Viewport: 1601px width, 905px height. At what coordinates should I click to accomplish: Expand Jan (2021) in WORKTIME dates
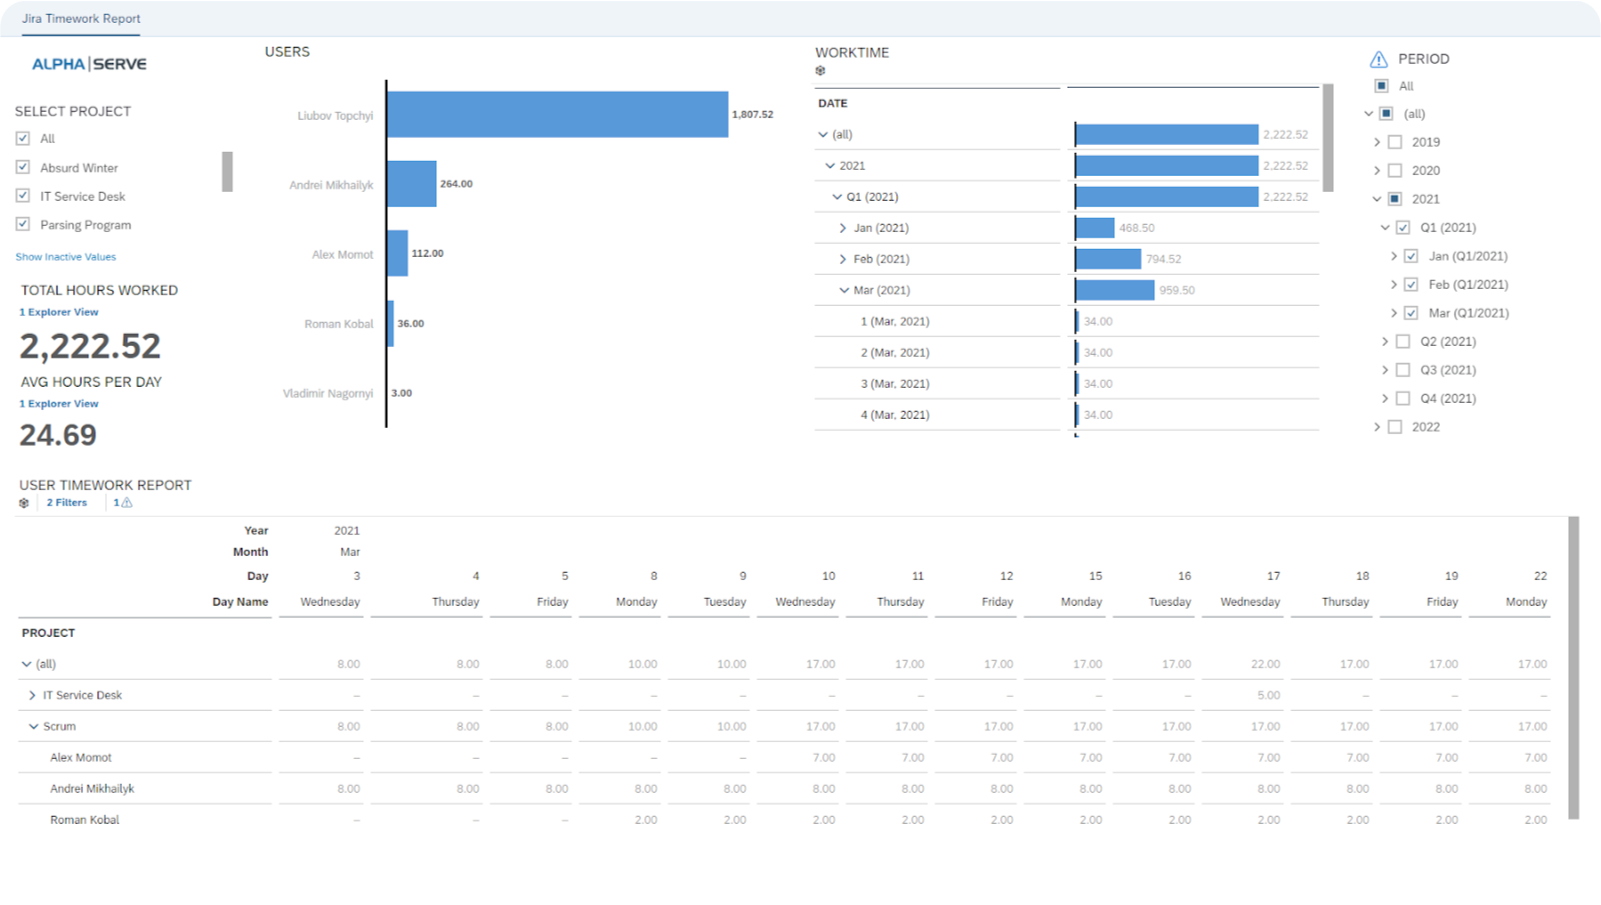[x=842, y=227]
